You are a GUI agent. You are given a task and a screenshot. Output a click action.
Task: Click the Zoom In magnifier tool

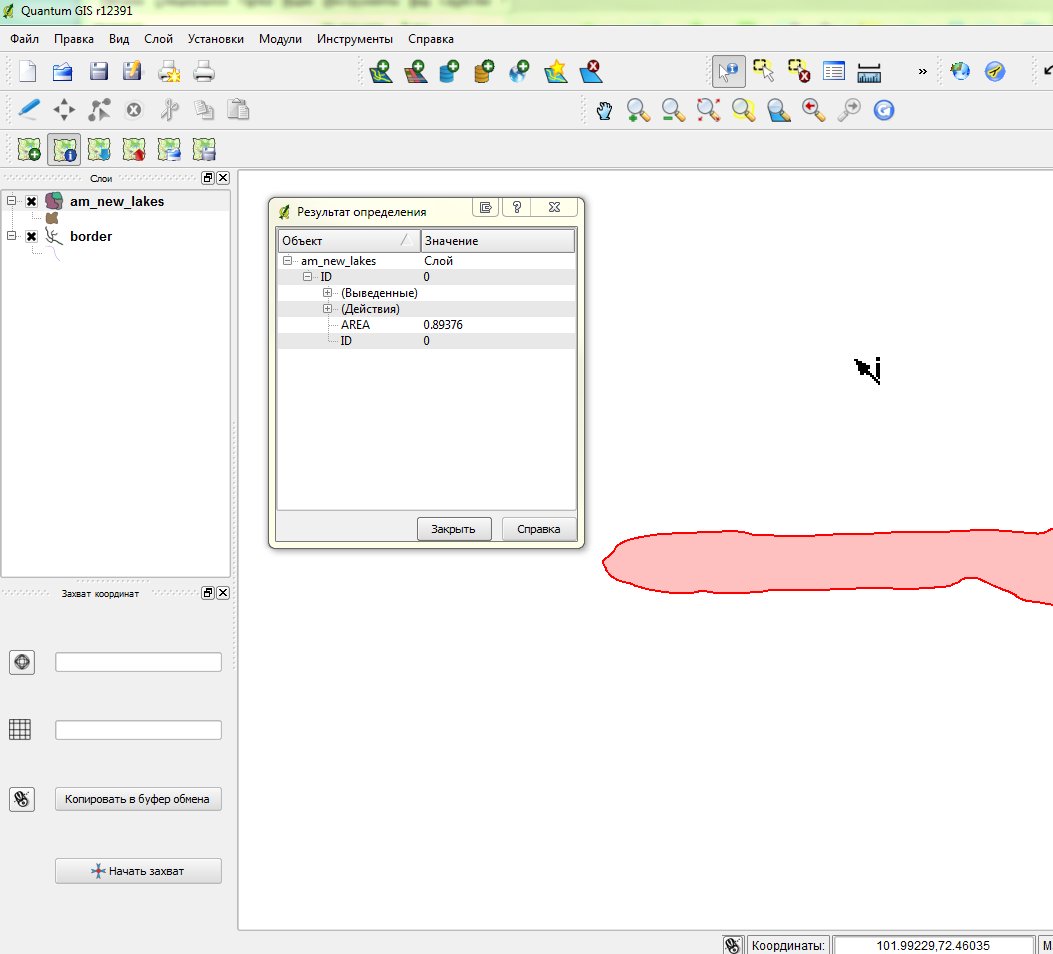point(638,110)
